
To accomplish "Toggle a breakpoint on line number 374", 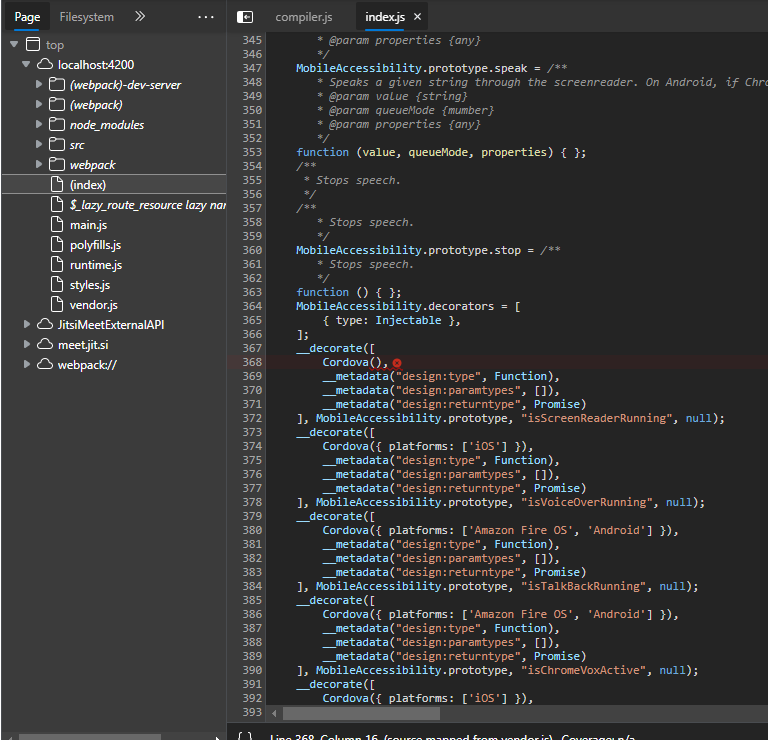I will [252, 446].
